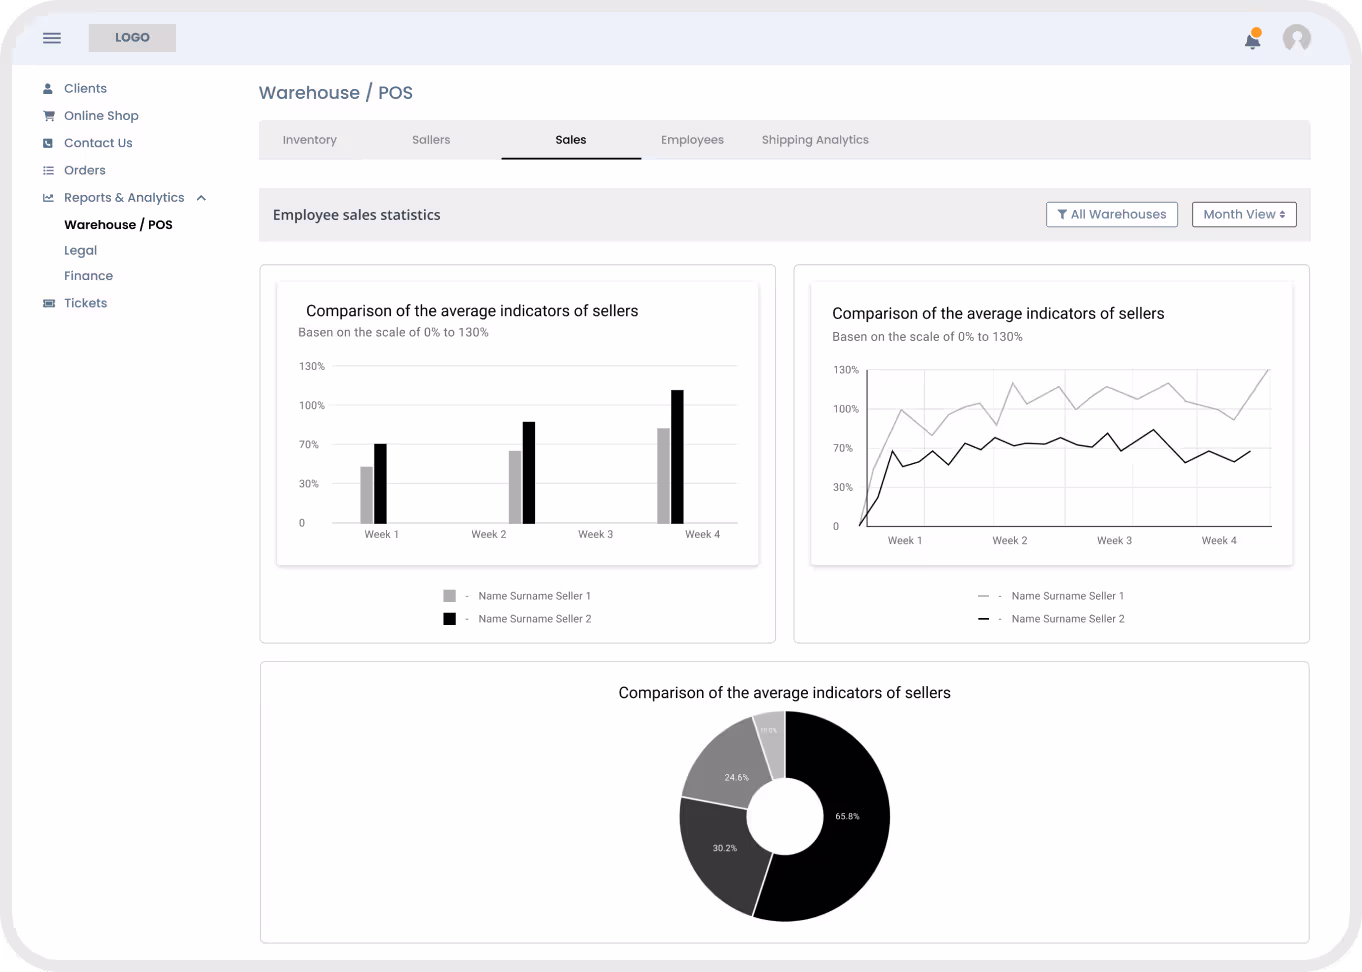The height and width of the screenshot is (972, 1362).
Task: Open the Shipping Analytics tab
Action: point(815,140)
